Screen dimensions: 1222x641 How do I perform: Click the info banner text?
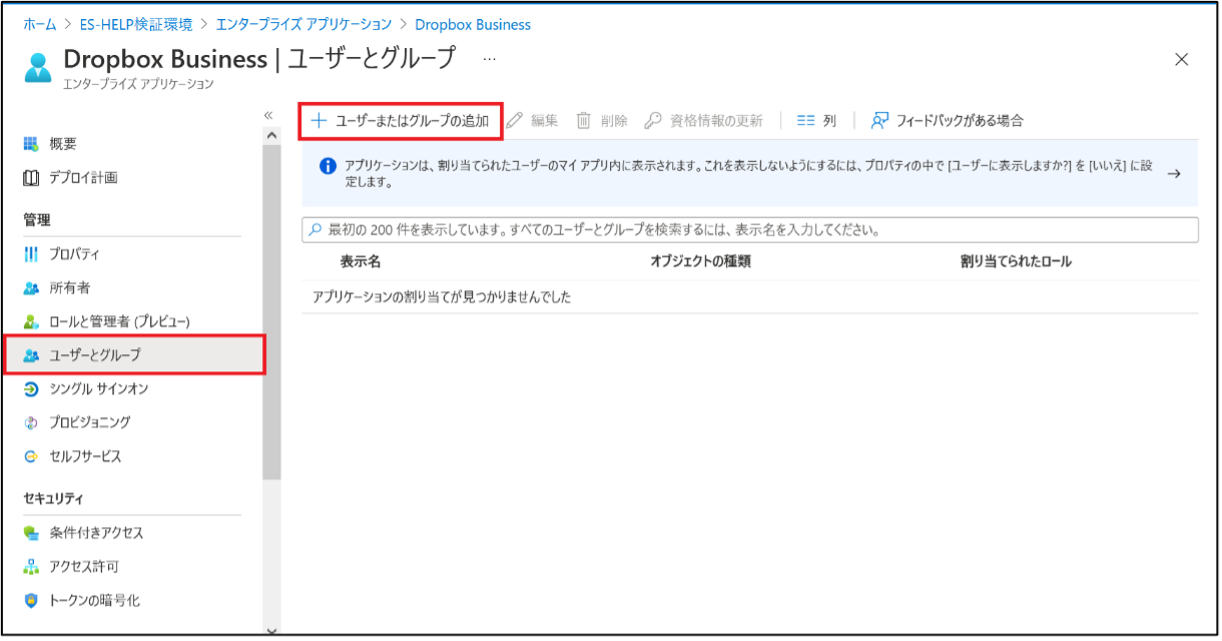click(x=748, y=174)
